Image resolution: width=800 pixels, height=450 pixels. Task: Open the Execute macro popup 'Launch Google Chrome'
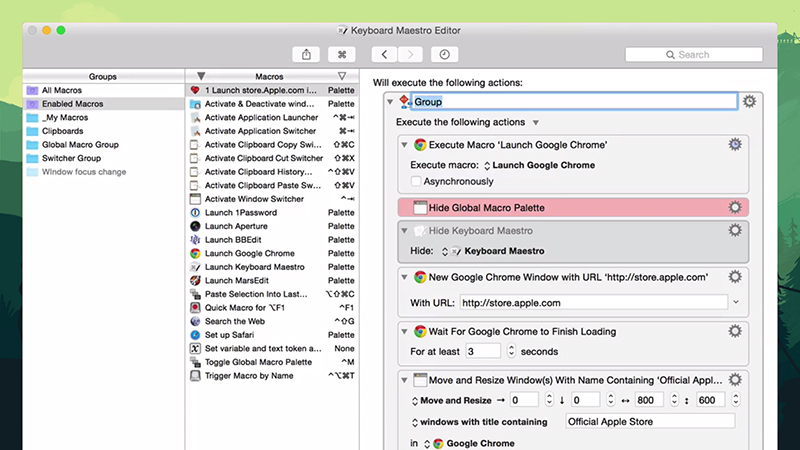point(539,165)
